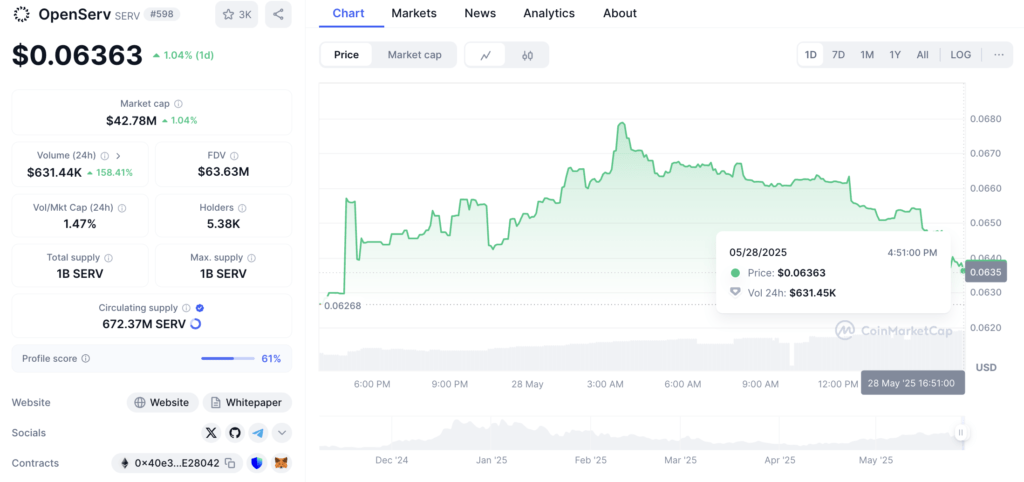The image size is (1024, 482).
Task: Click the Ethereum icon in contract address
Action: [x=125, y=463]
